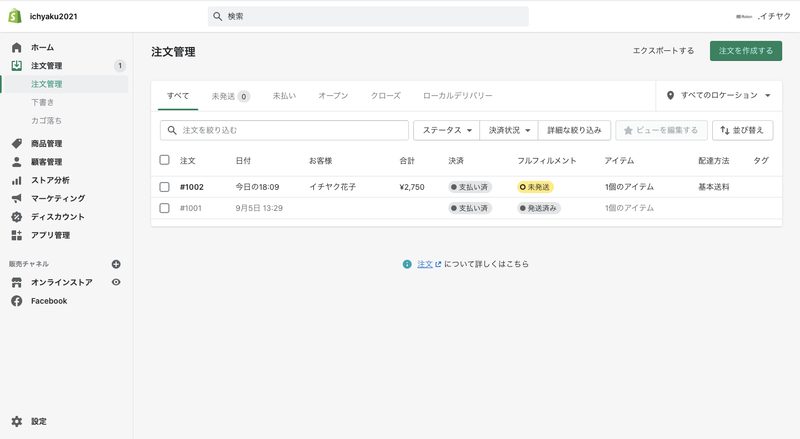Click the star icon in ビューを編集する

(628, 131)
